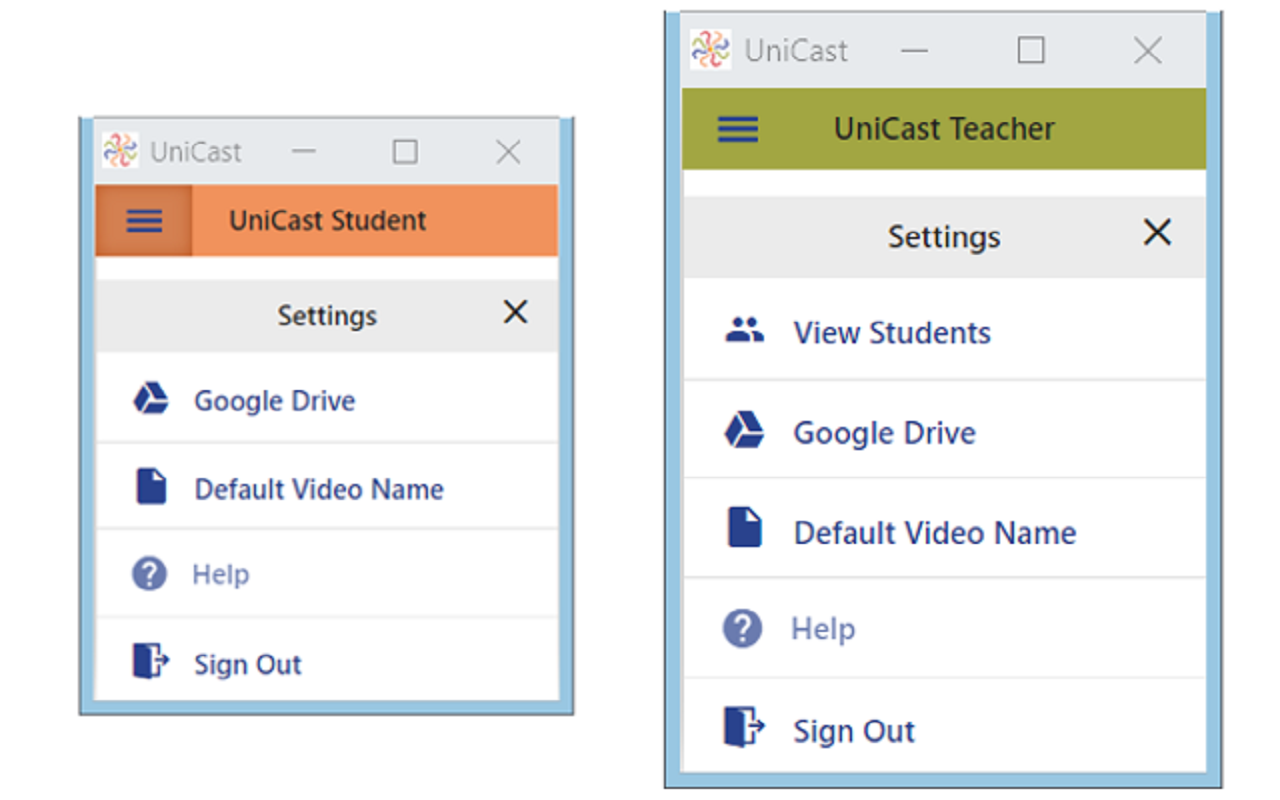Viewport: 1280px width, 800px height.
Task: Select Sign Out label in Student settings
Action: (248, 665)
